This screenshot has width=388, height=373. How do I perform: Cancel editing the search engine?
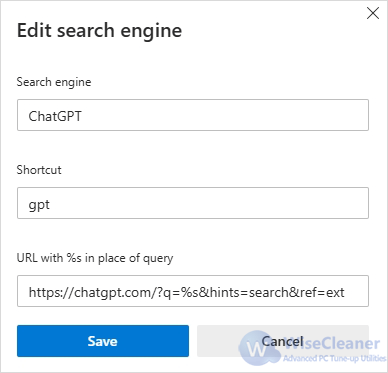(x=283, y=341)
